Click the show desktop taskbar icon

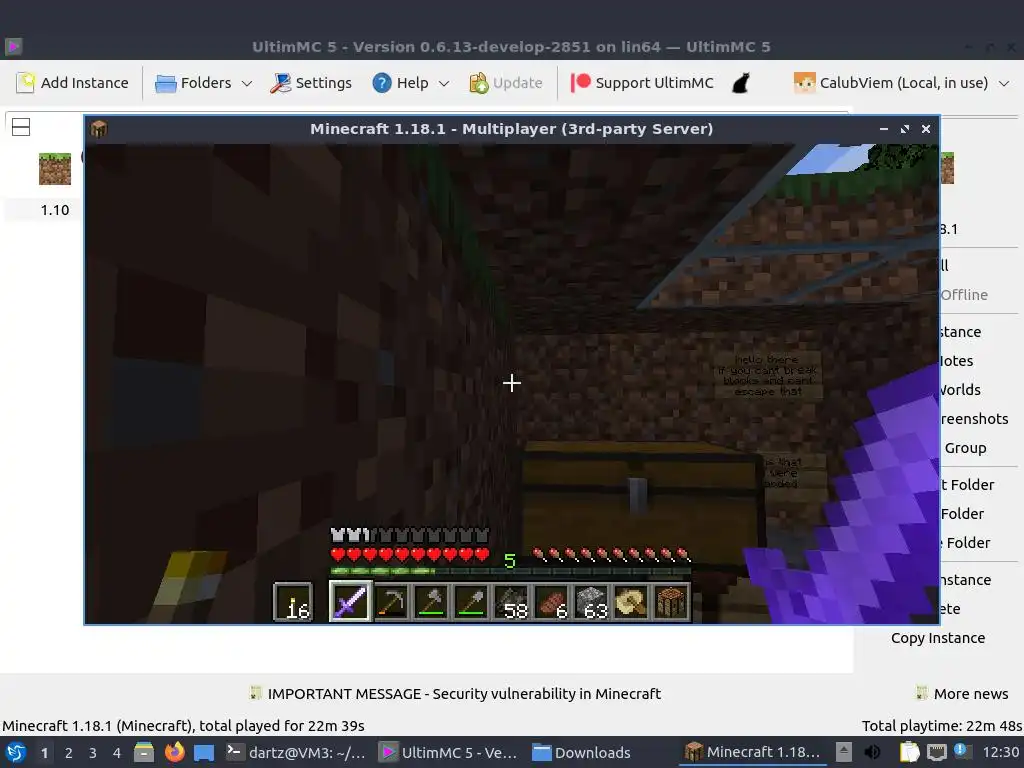(204, 752)
